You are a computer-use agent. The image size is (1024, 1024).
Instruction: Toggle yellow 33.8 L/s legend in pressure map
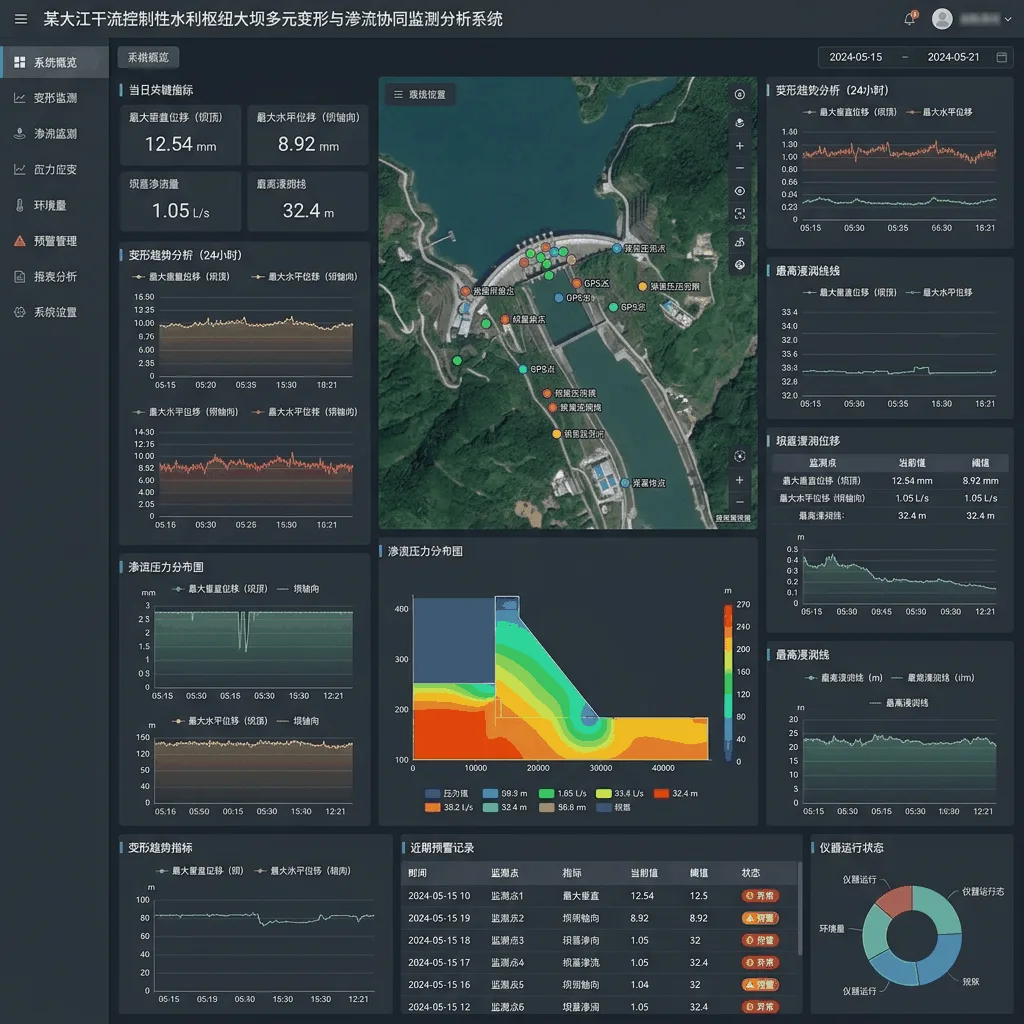620,793
